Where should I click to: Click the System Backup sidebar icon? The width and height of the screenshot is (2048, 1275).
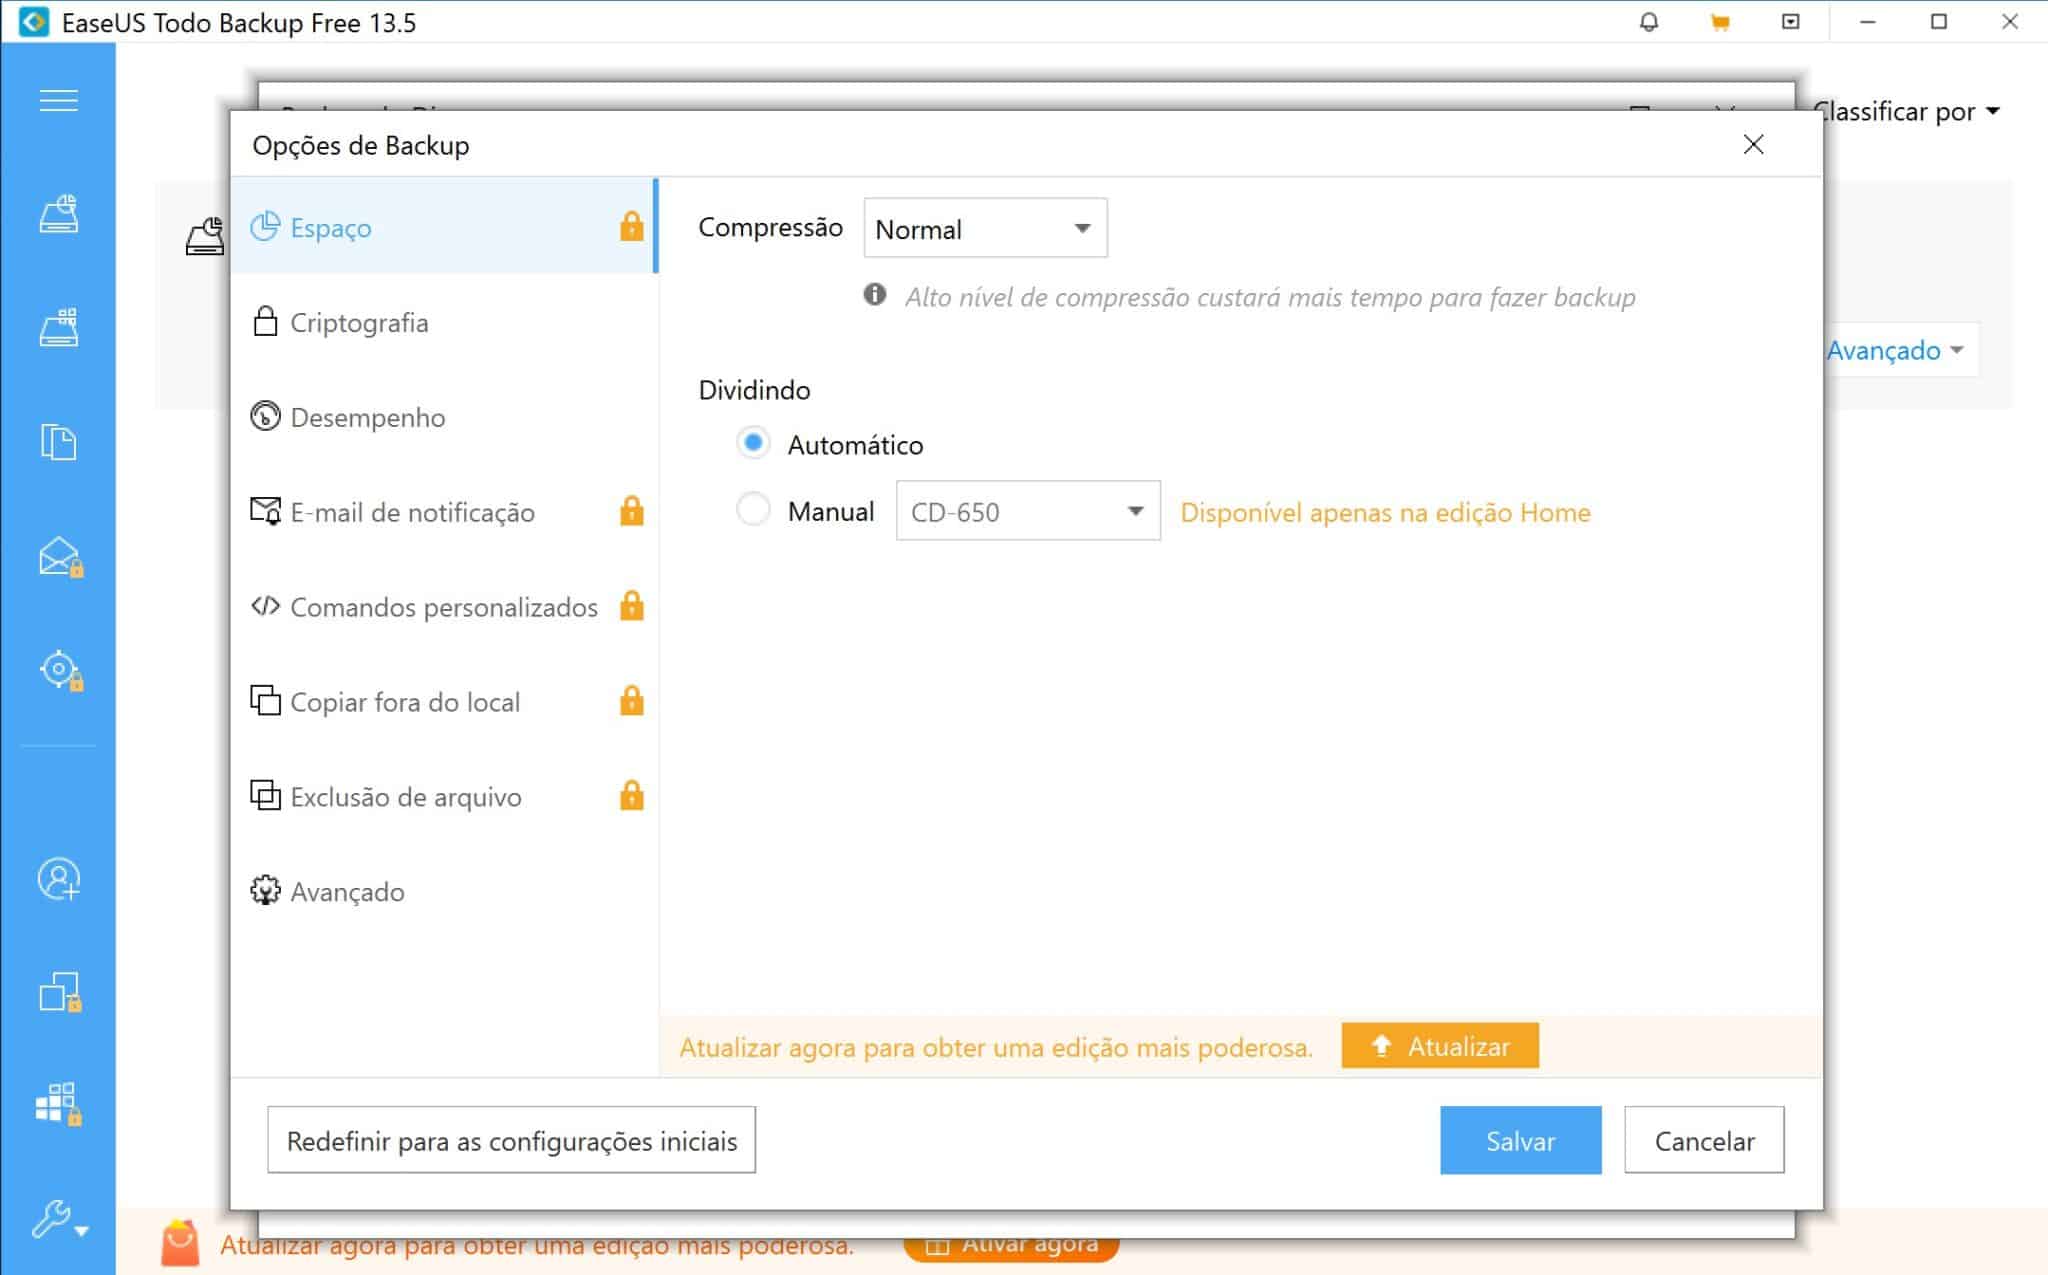point(58,328)
